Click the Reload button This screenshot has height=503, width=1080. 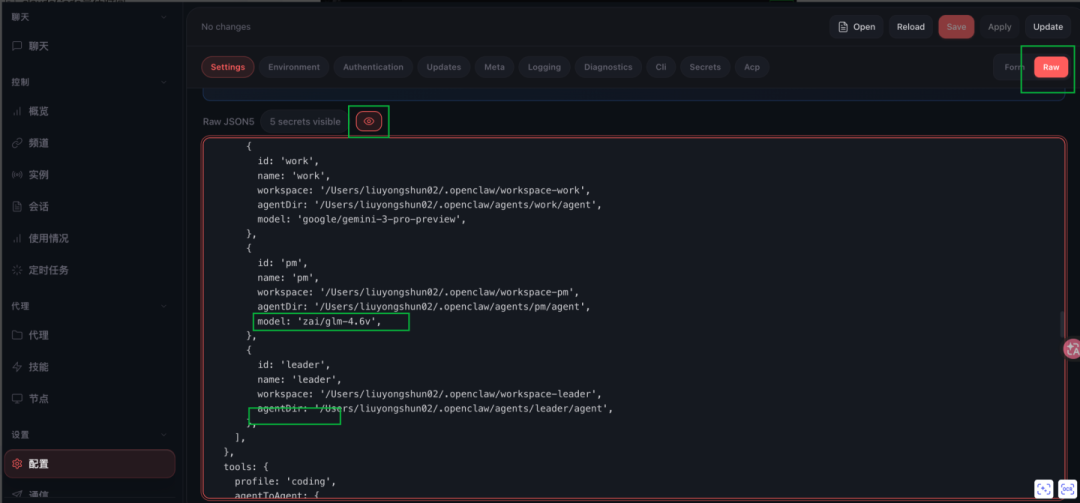(x=911, y=27)
